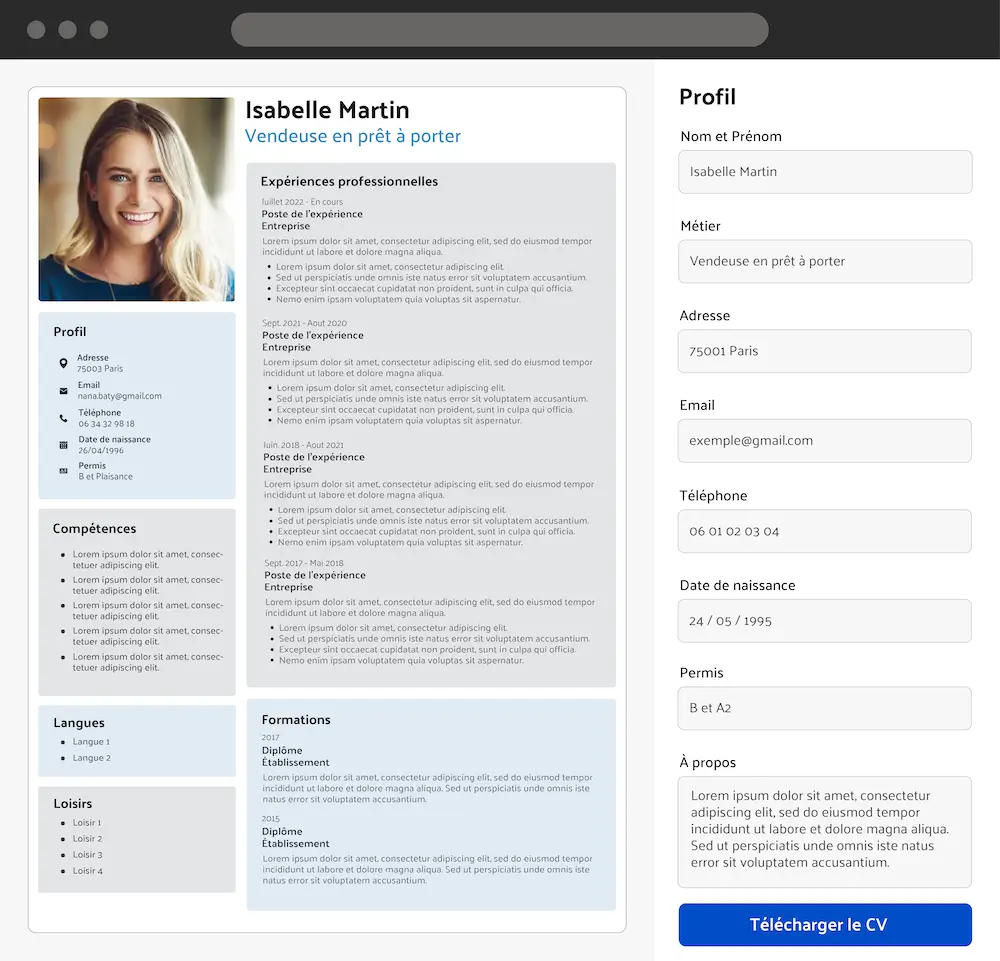Click the Permis field showing B et A2

(x=825, y=709)
